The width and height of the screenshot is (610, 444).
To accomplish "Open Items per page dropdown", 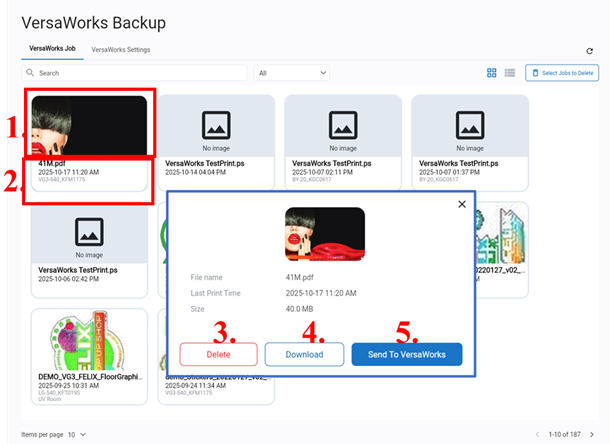I will (77, 434).
